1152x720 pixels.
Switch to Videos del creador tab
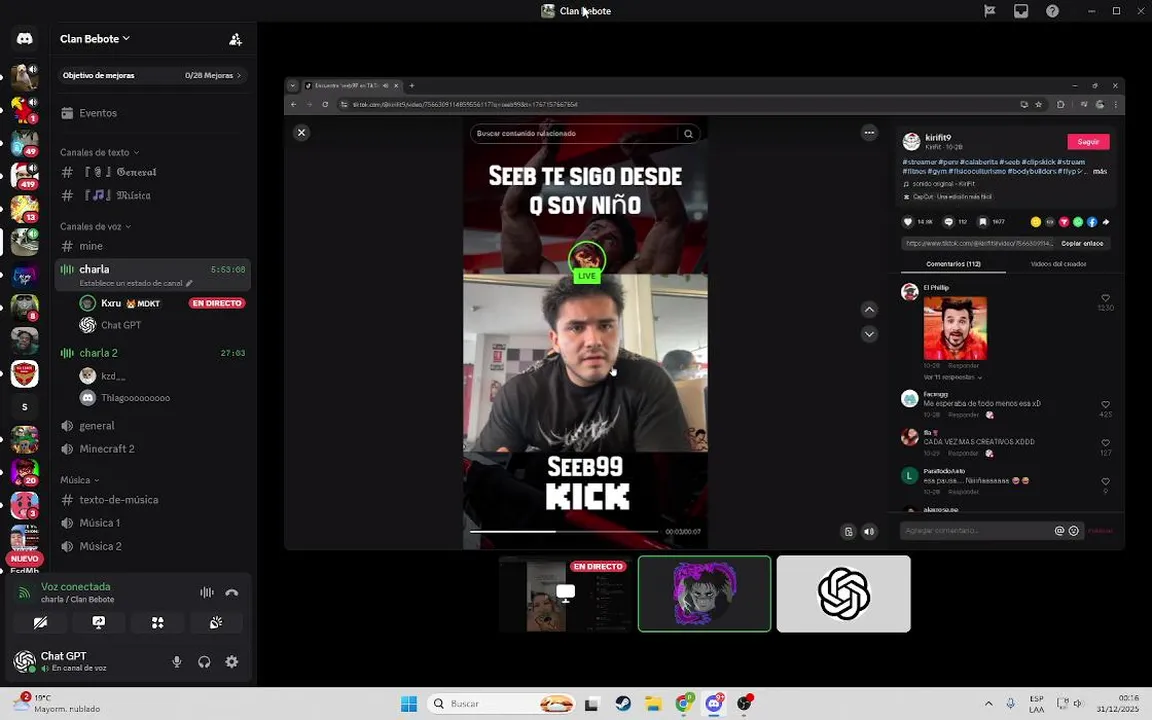pos(1058,264)
